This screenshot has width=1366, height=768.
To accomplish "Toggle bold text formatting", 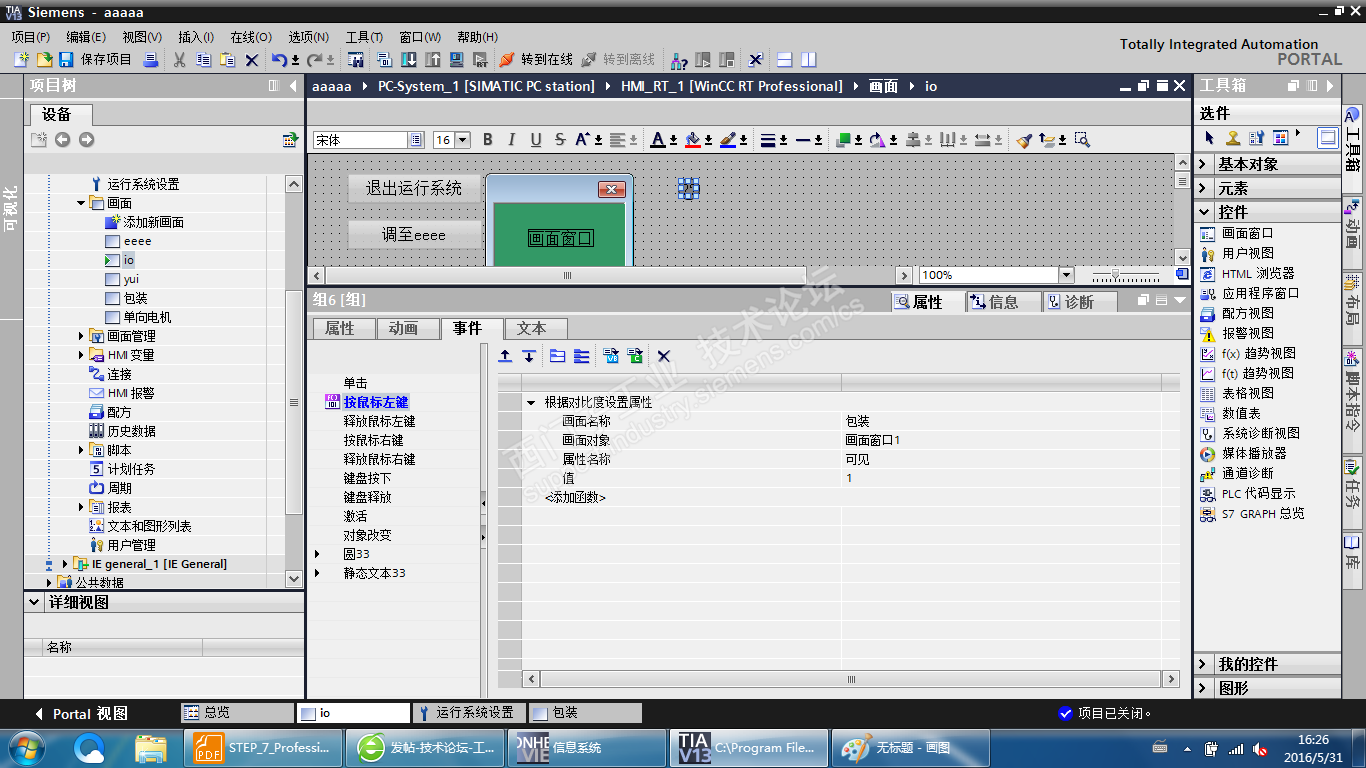I will (x=488, y=140).
